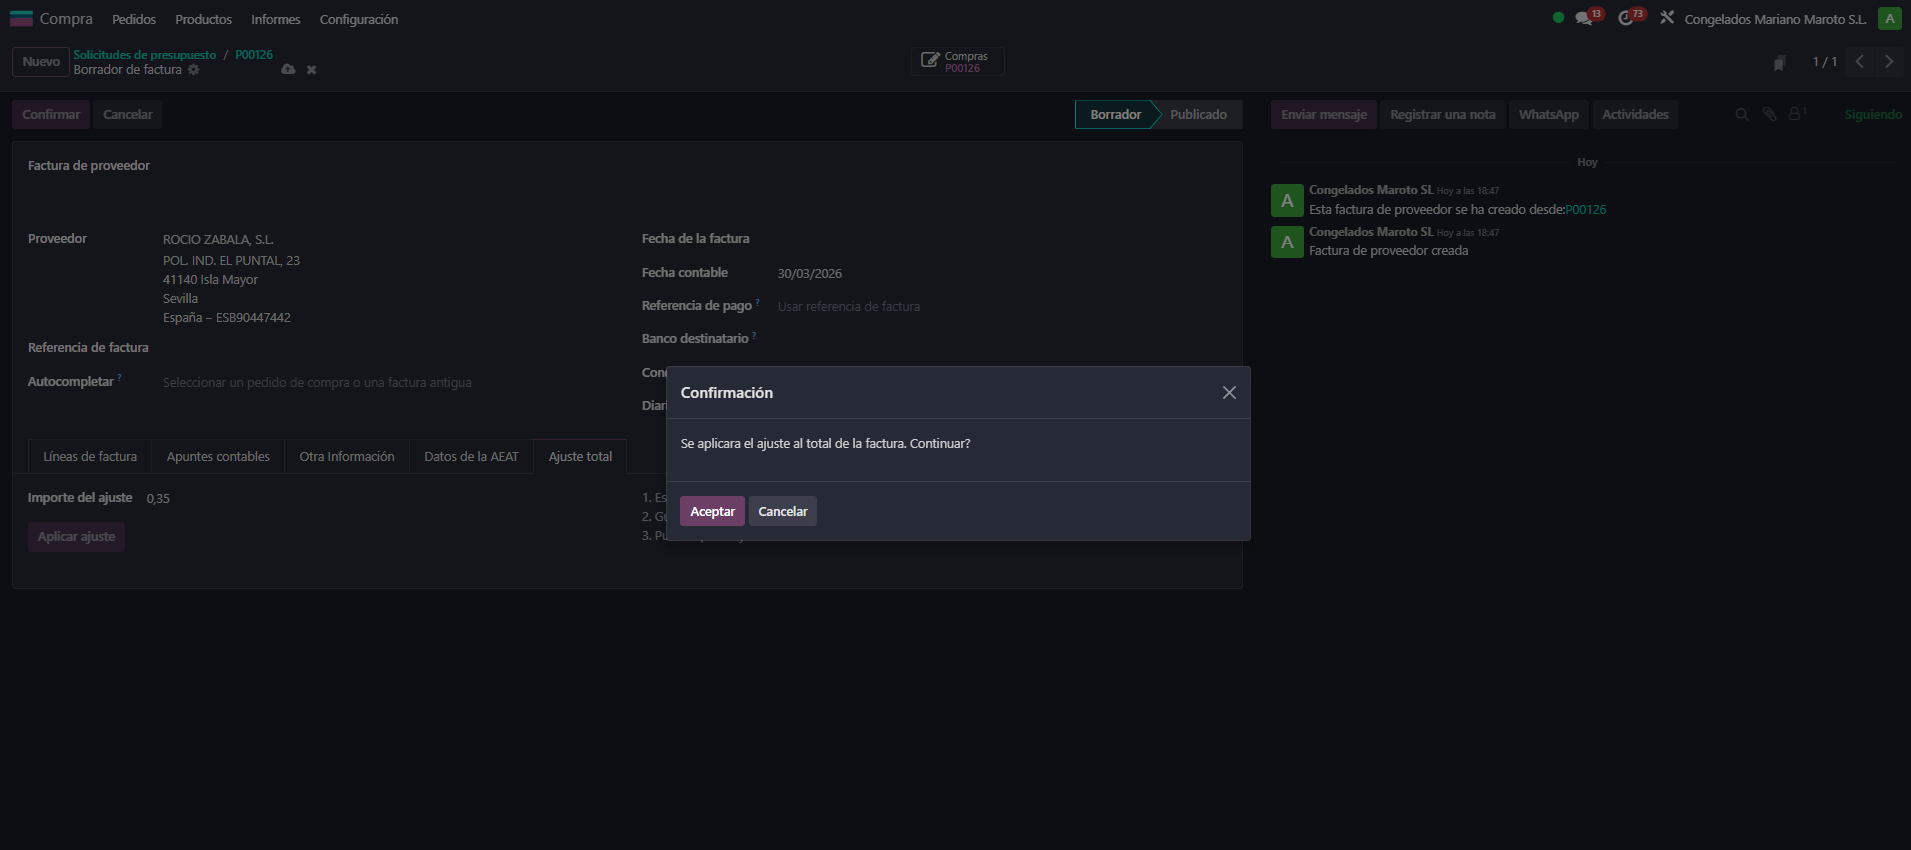Click the discard changes X icon
The height and width of the screenshot is (850, 1911).
pos(311,70)
